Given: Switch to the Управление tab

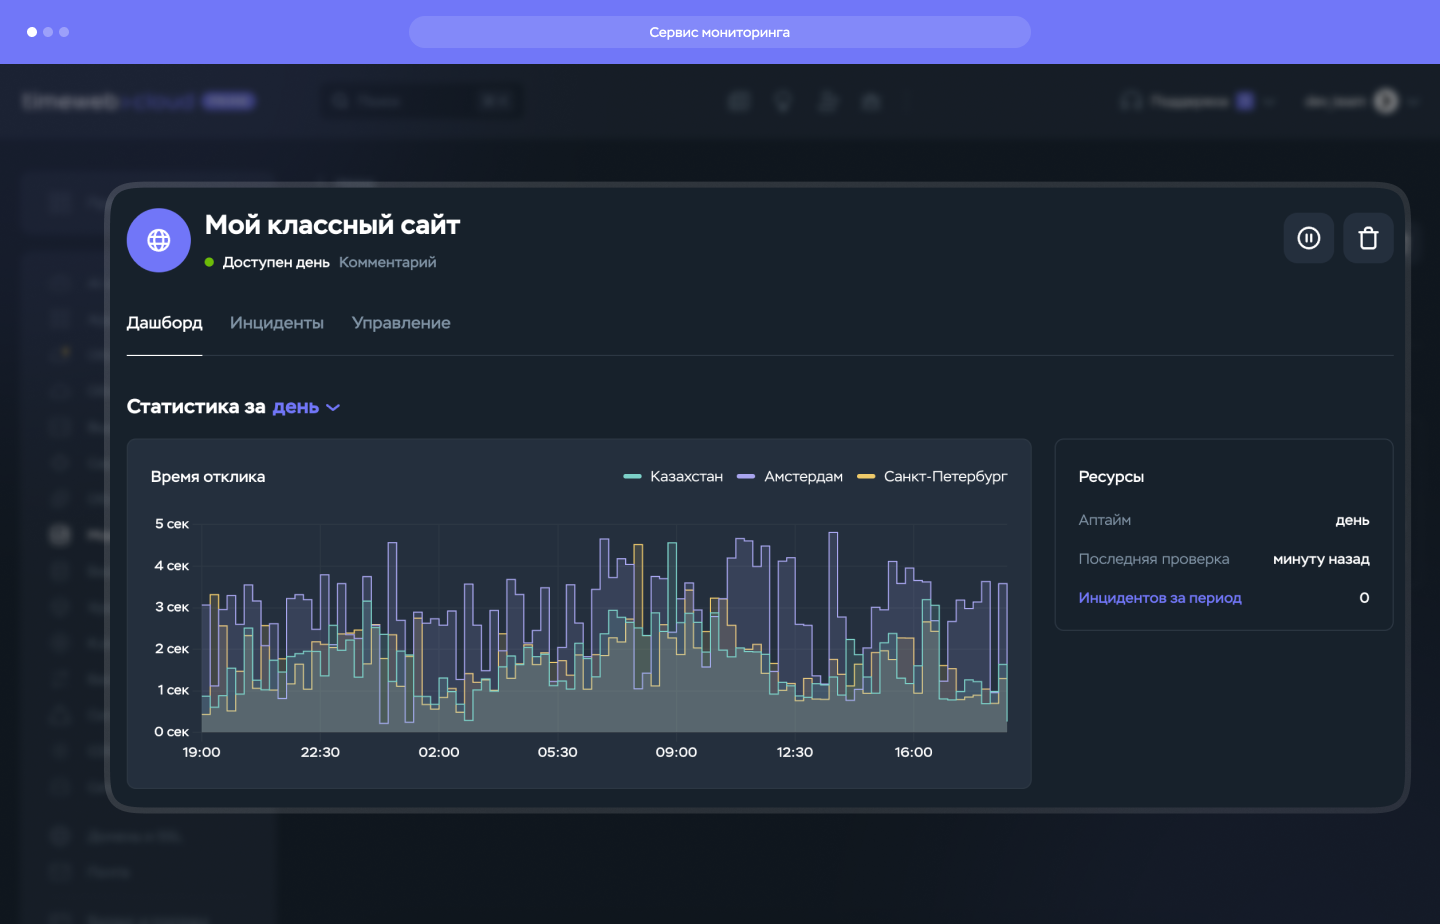Looking at the screenshot, I should click(401, 323).
